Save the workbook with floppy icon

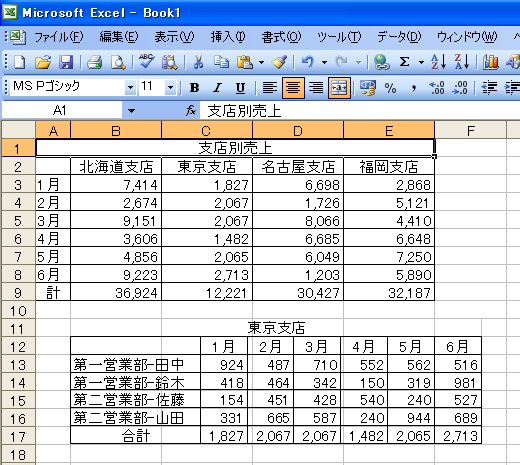pos(66,62)
